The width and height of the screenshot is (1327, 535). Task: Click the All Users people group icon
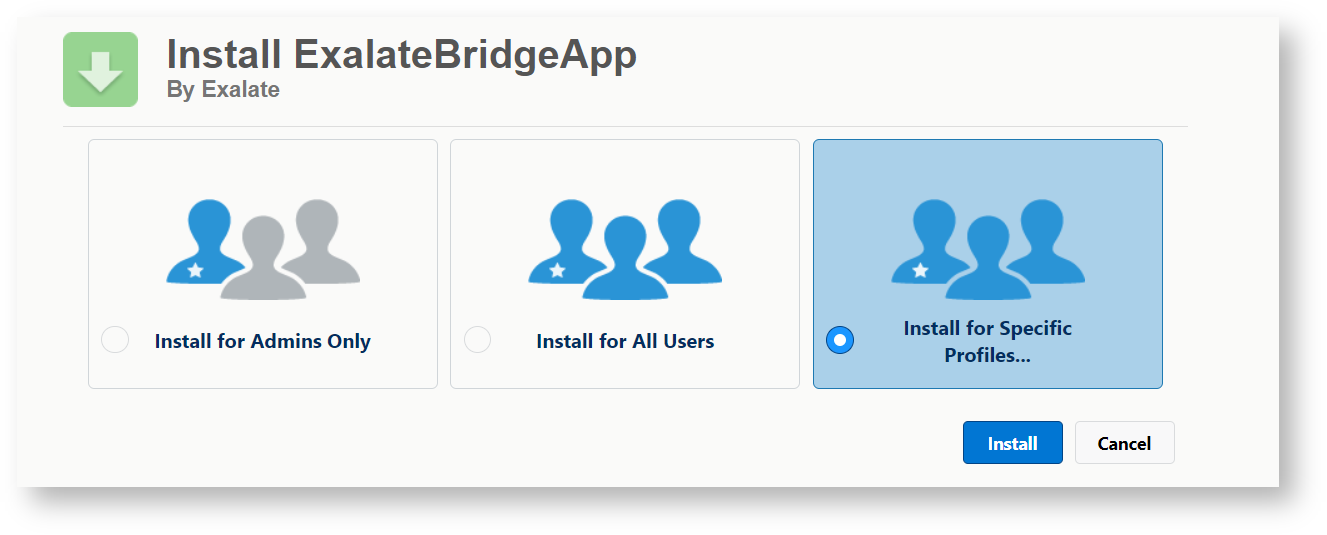[625, 248]
